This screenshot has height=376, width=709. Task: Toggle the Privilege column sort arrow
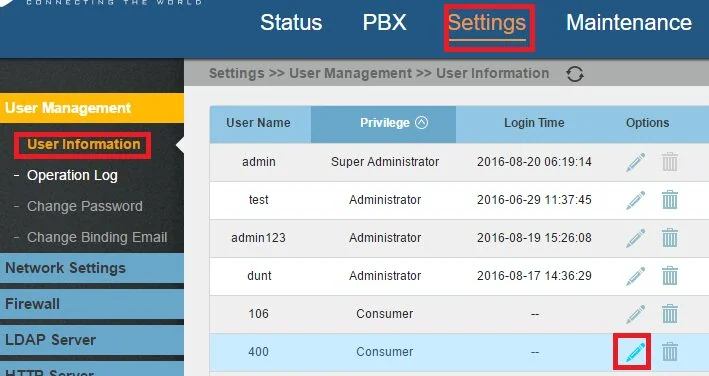coord(421,122)
